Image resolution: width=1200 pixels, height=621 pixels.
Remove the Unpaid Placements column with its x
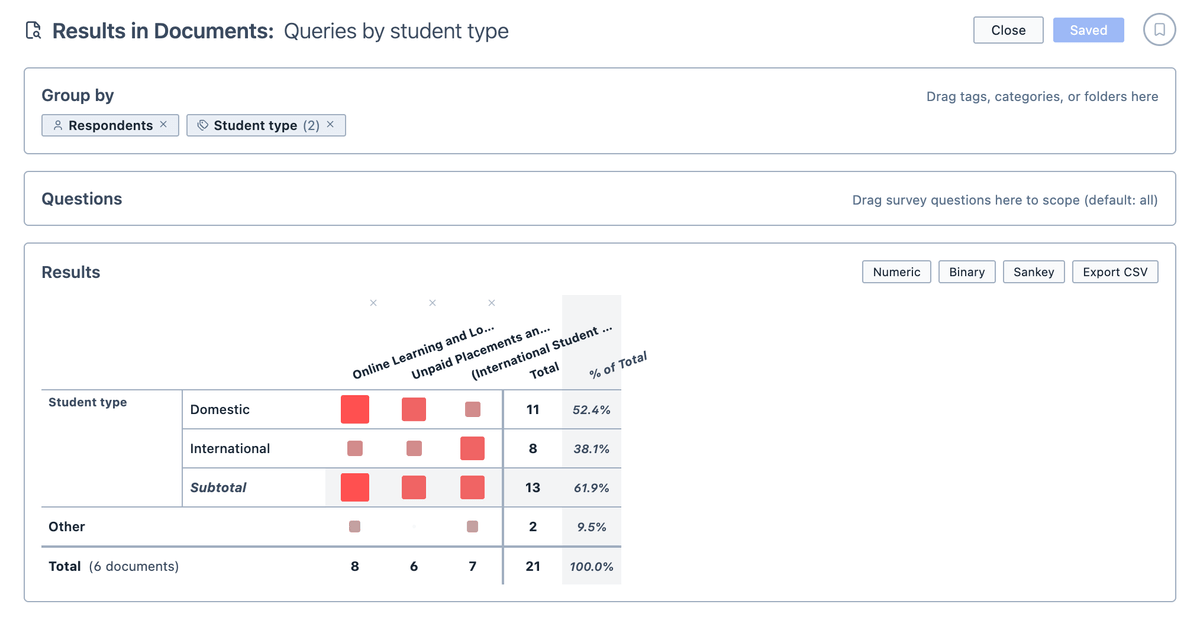click(432, 303)
